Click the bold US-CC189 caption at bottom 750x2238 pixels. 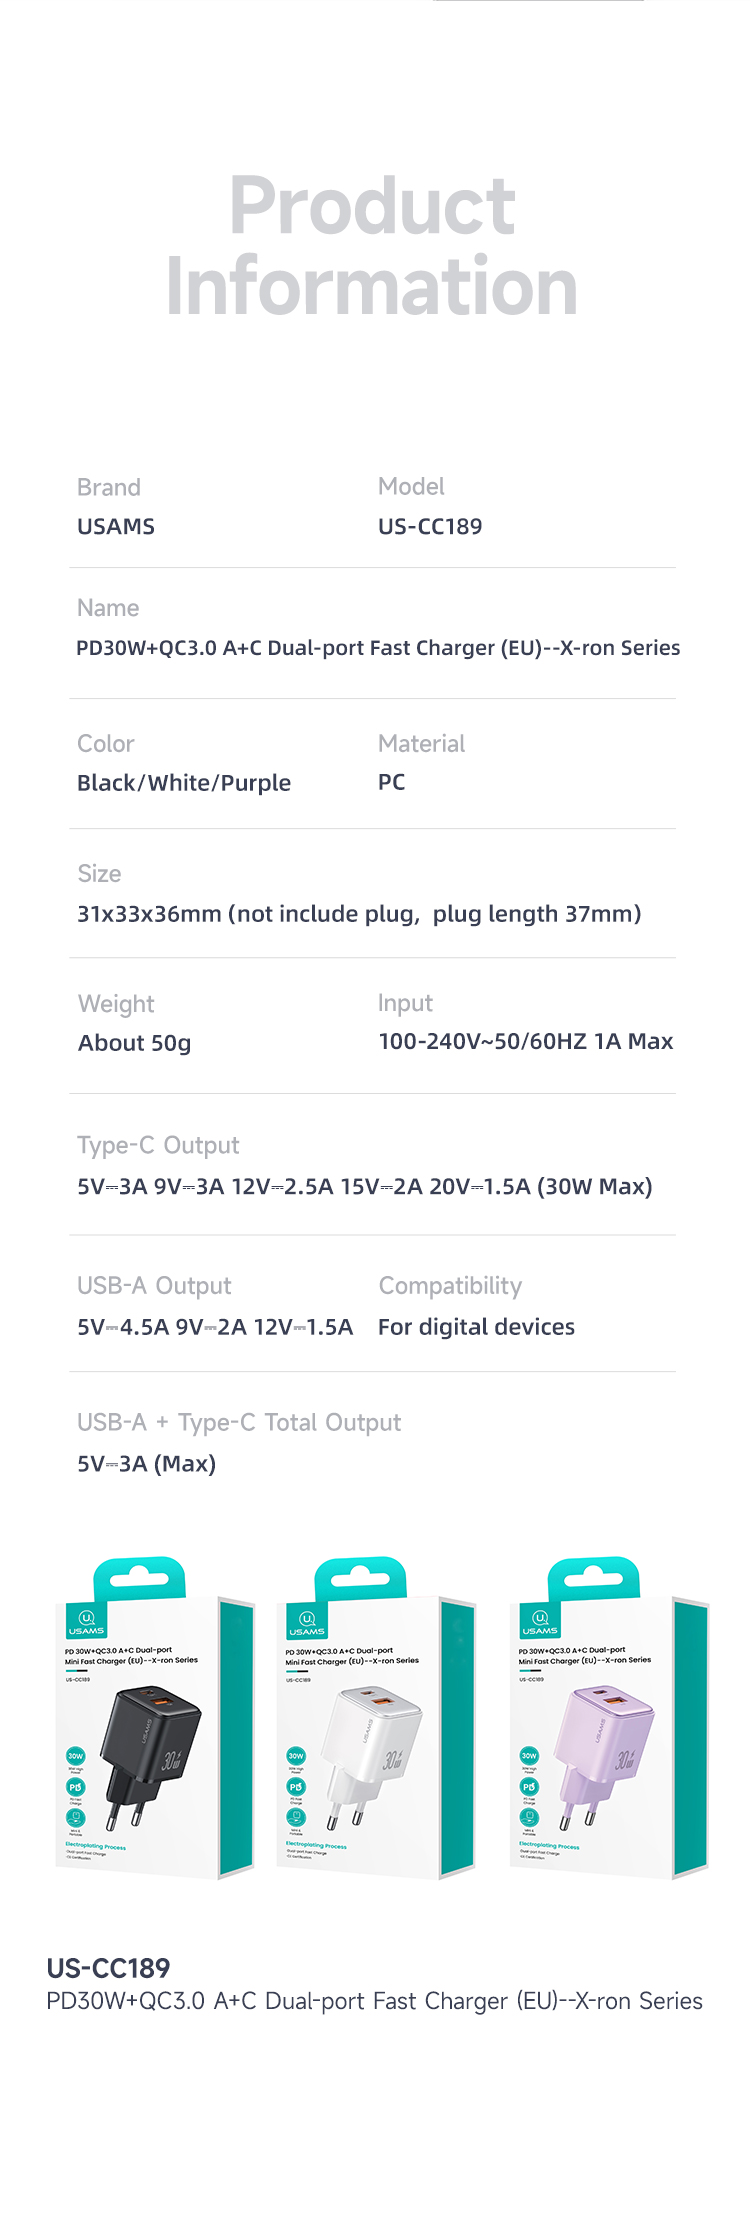coord(109,1968)
